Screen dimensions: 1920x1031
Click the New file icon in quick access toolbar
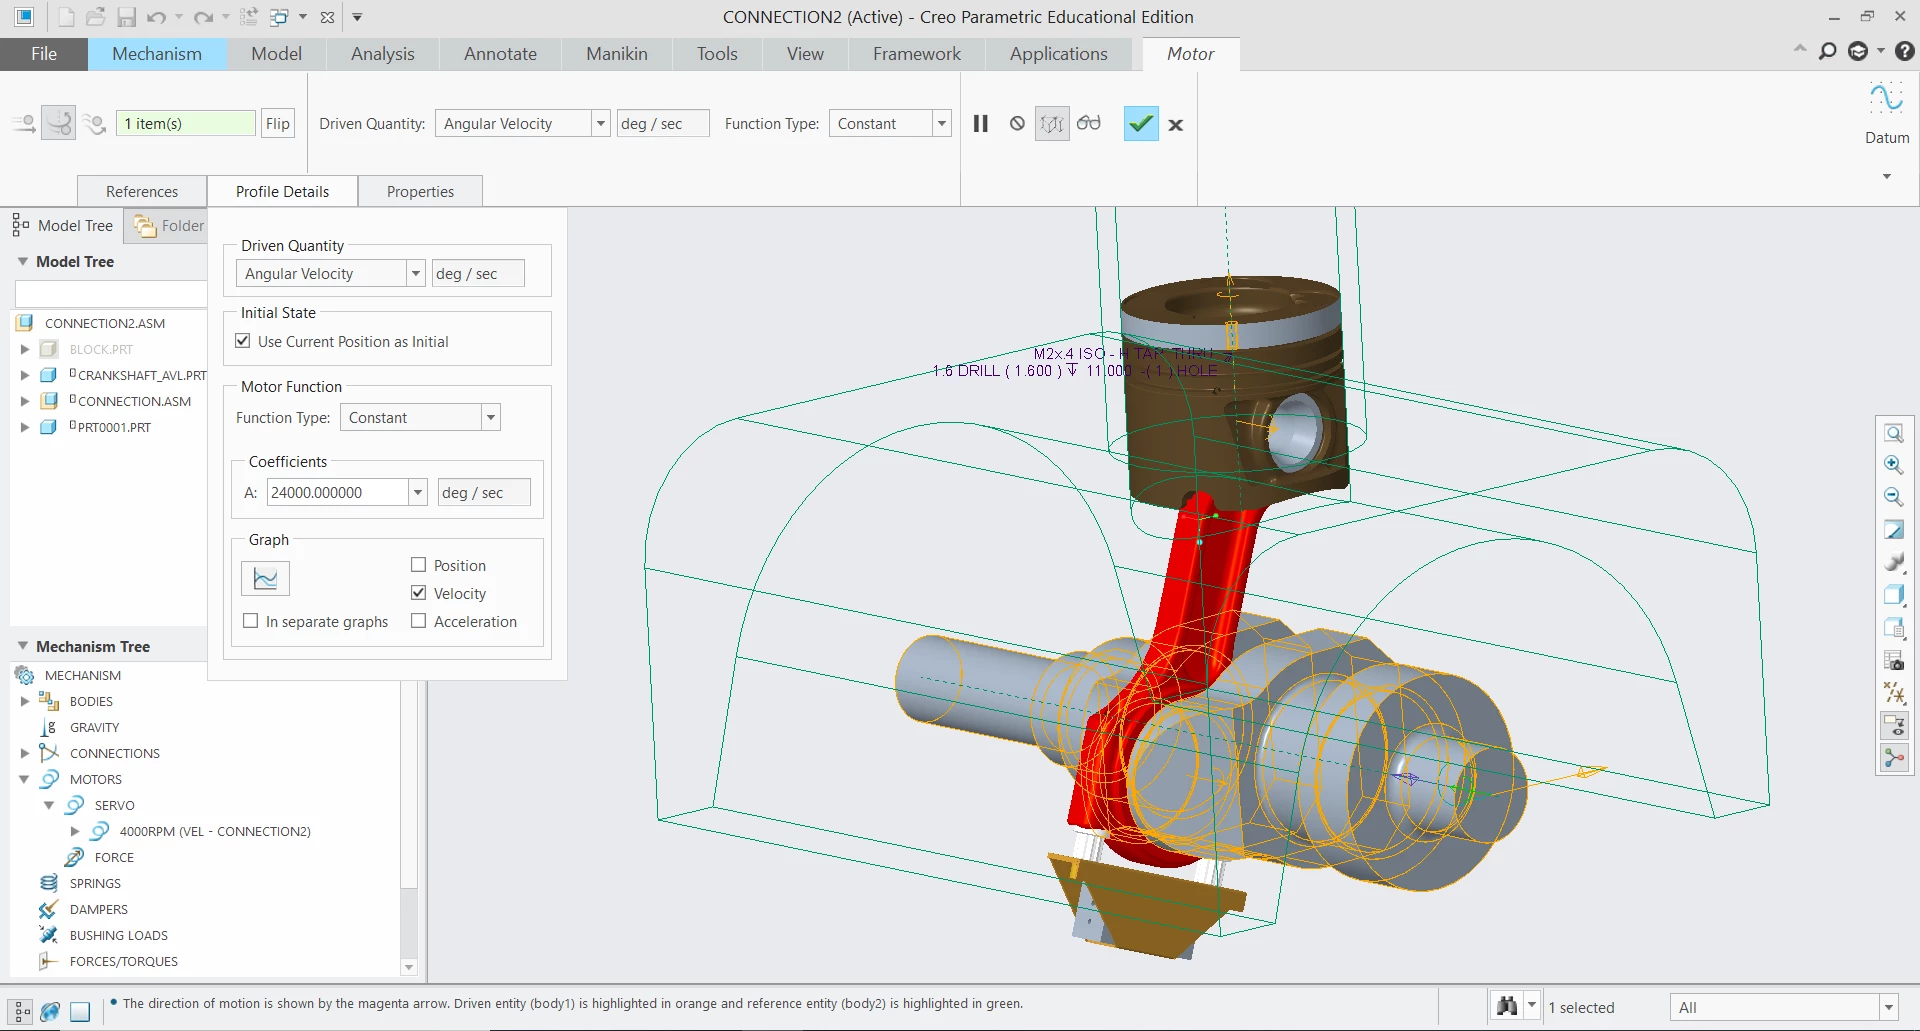coord(66,17)
